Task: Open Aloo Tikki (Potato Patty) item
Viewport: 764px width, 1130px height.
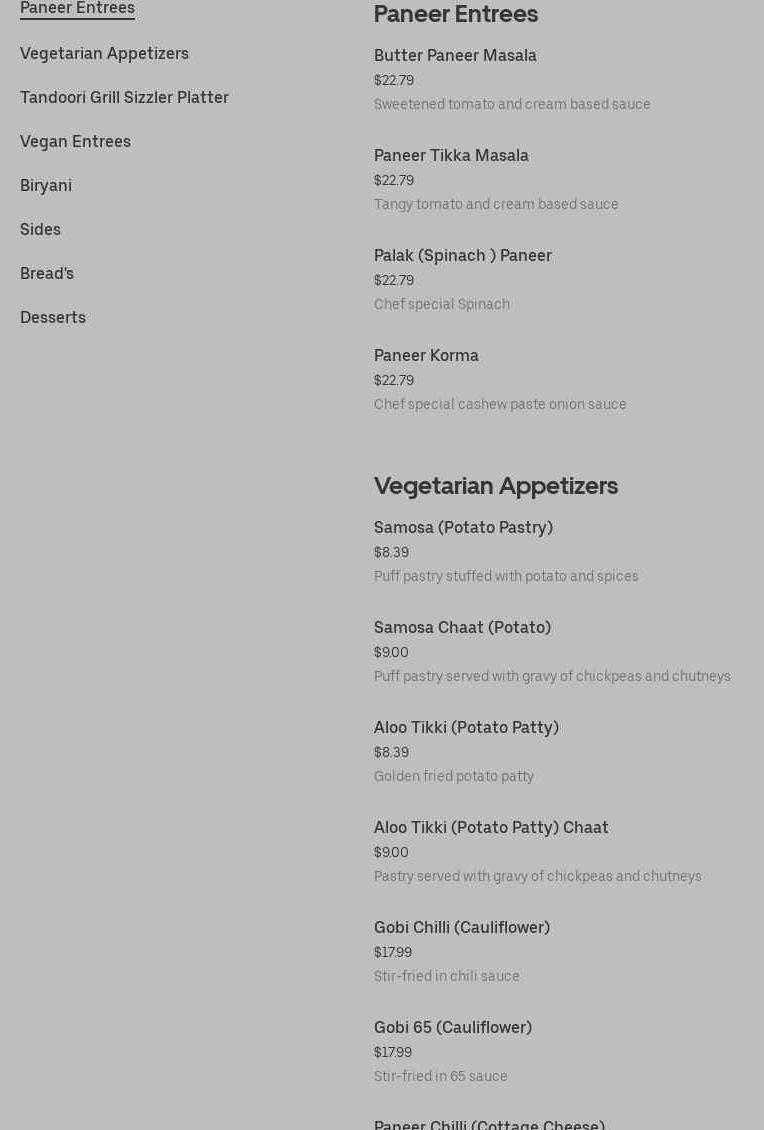Action: (466, 728)
